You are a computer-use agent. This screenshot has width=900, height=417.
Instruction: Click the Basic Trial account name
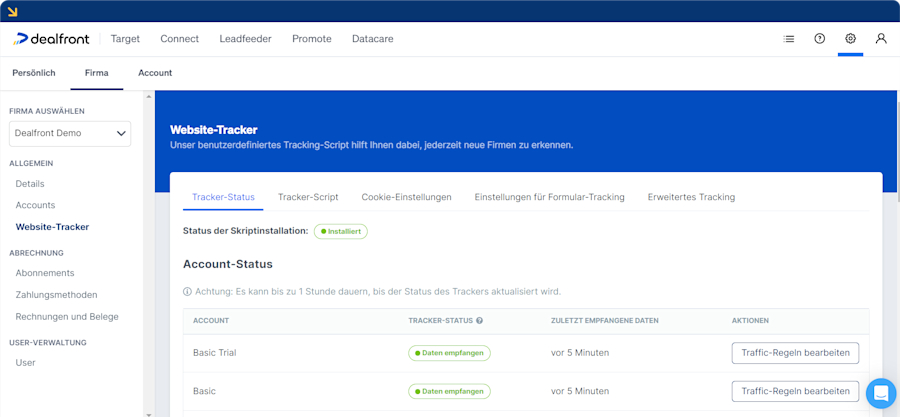coord(215,353)
